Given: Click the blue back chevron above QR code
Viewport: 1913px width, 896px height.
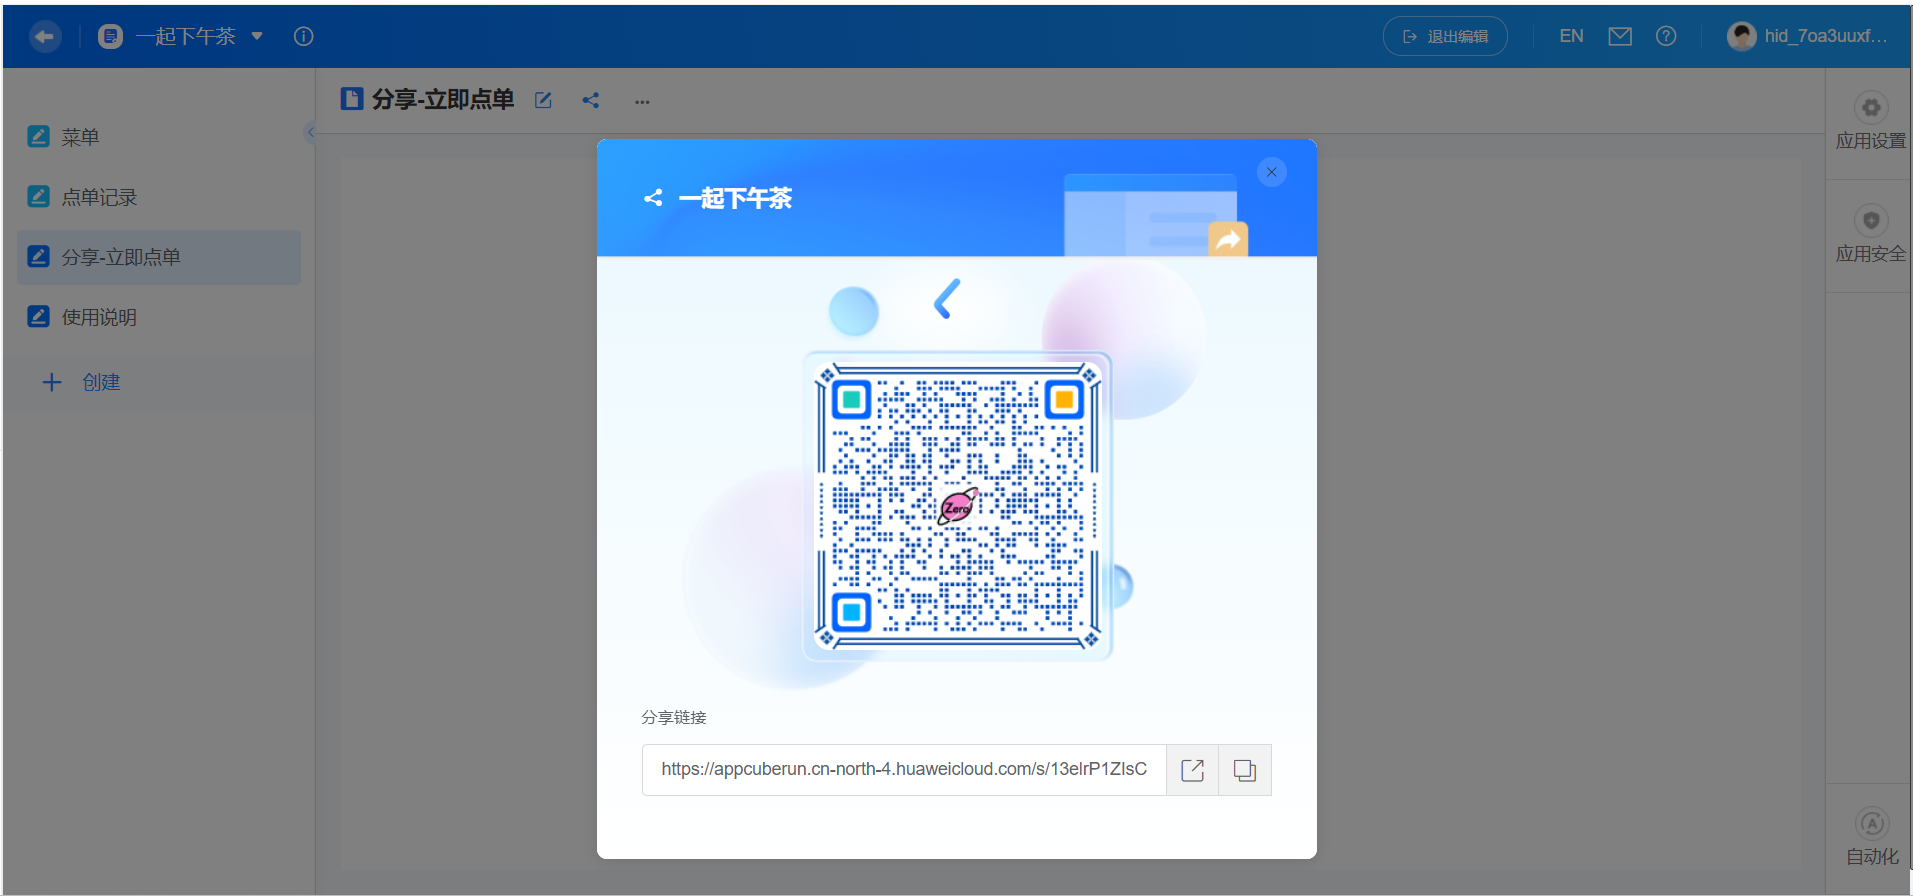Looking at the screenshot, I should click(947, 298).
